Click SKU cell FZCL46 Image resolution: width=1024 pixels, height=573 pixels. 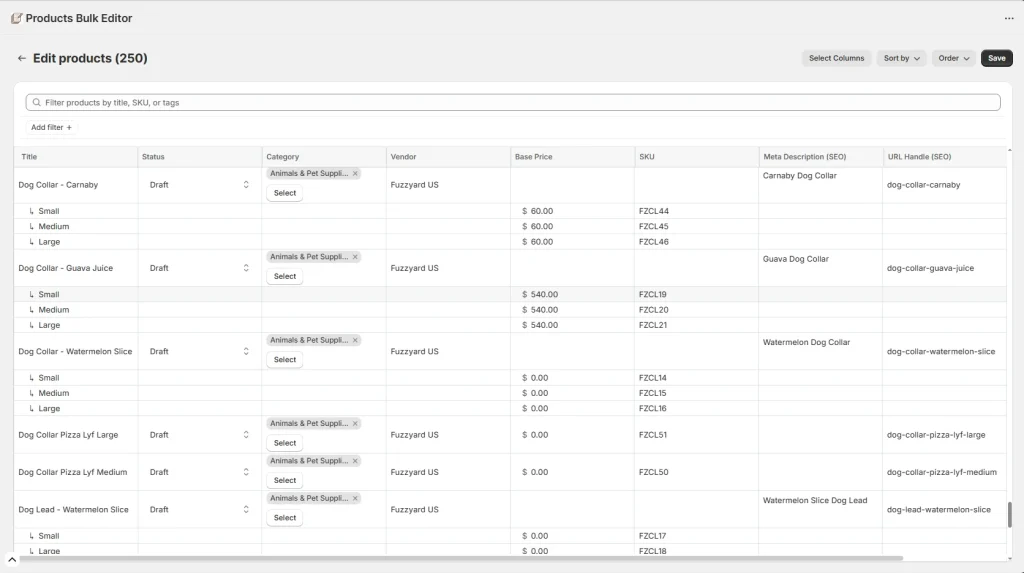[x=697, y=242]
